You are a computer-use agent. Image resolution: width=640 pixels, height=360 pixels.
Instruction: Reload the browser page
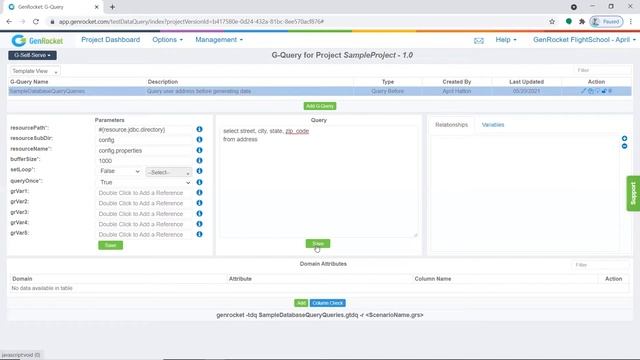(x=36, y=22)
